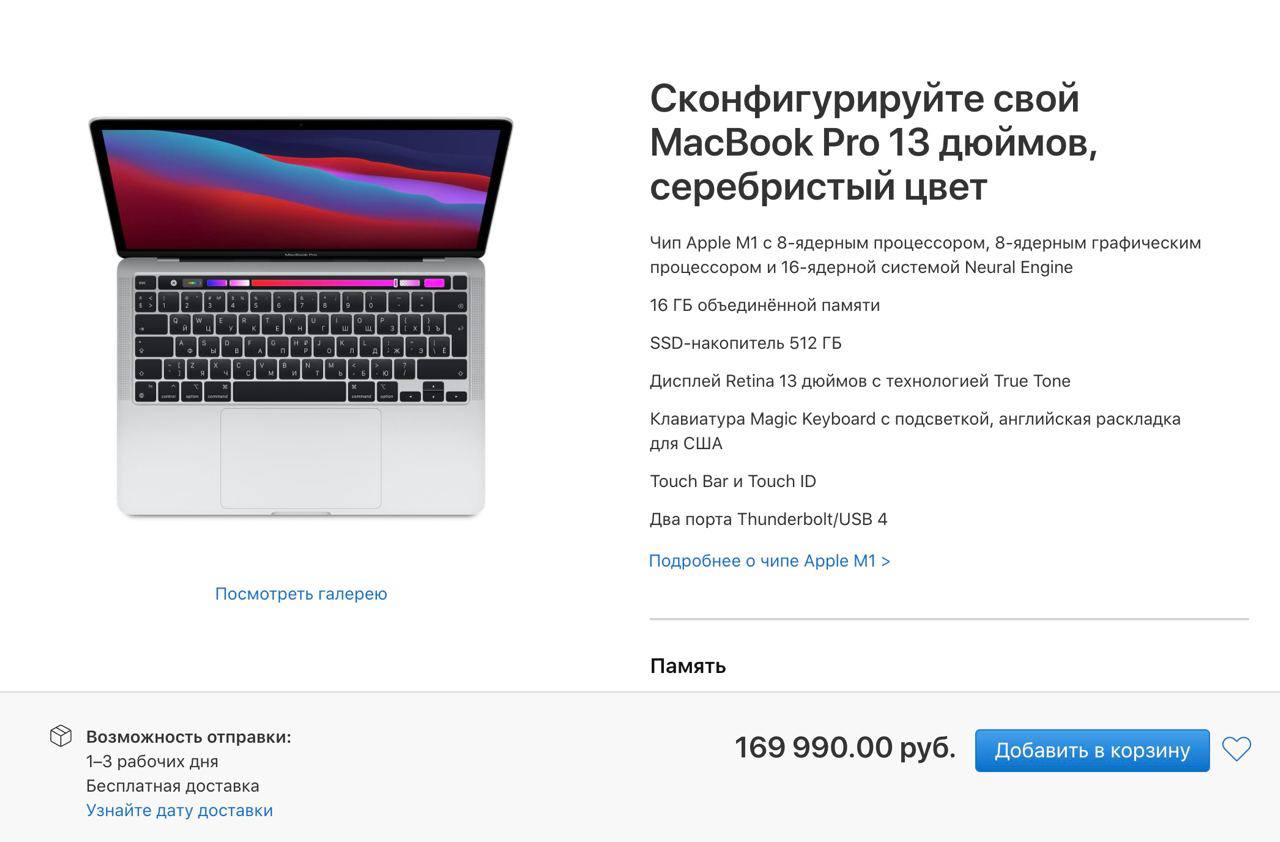Open the Подробнее о чипе Apple M1 link
The width and height of the screenshot is (1280, 842).
tap(769, 561)
